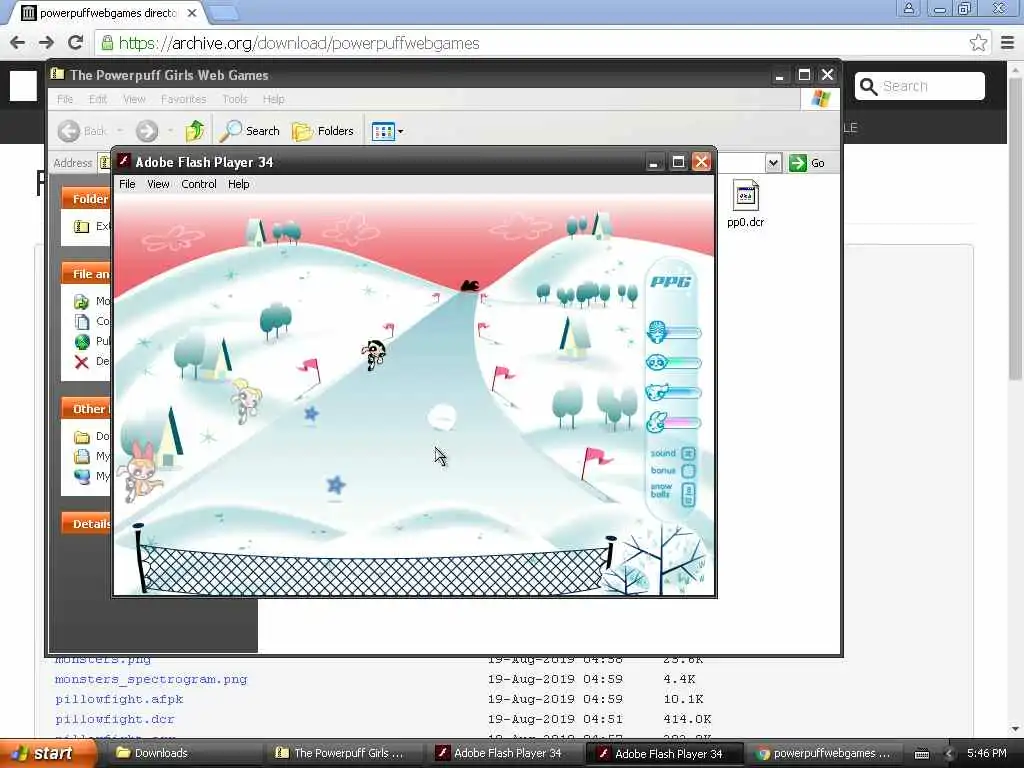This screenshot has width=1024, height=768.
Task: Reload the page in Chrome
Action: pyautogui.click(x=75, y=43)
